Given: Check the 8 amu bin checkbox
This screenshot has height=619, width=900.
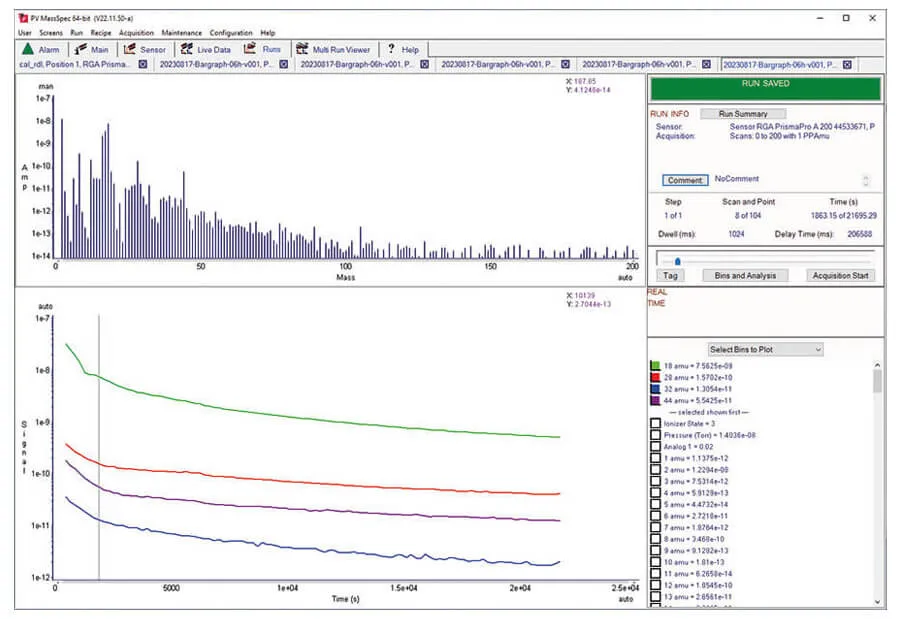Looking at the screenshot, I should tap(655, 539).
